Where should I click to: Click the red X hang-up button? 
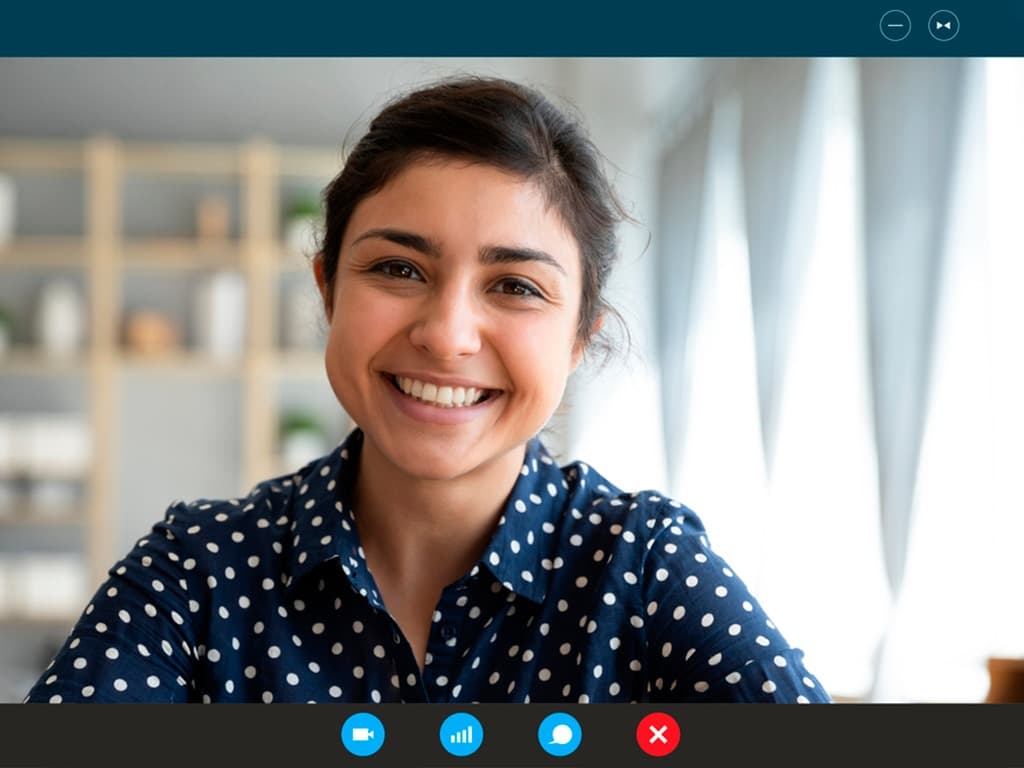(658, 735)
